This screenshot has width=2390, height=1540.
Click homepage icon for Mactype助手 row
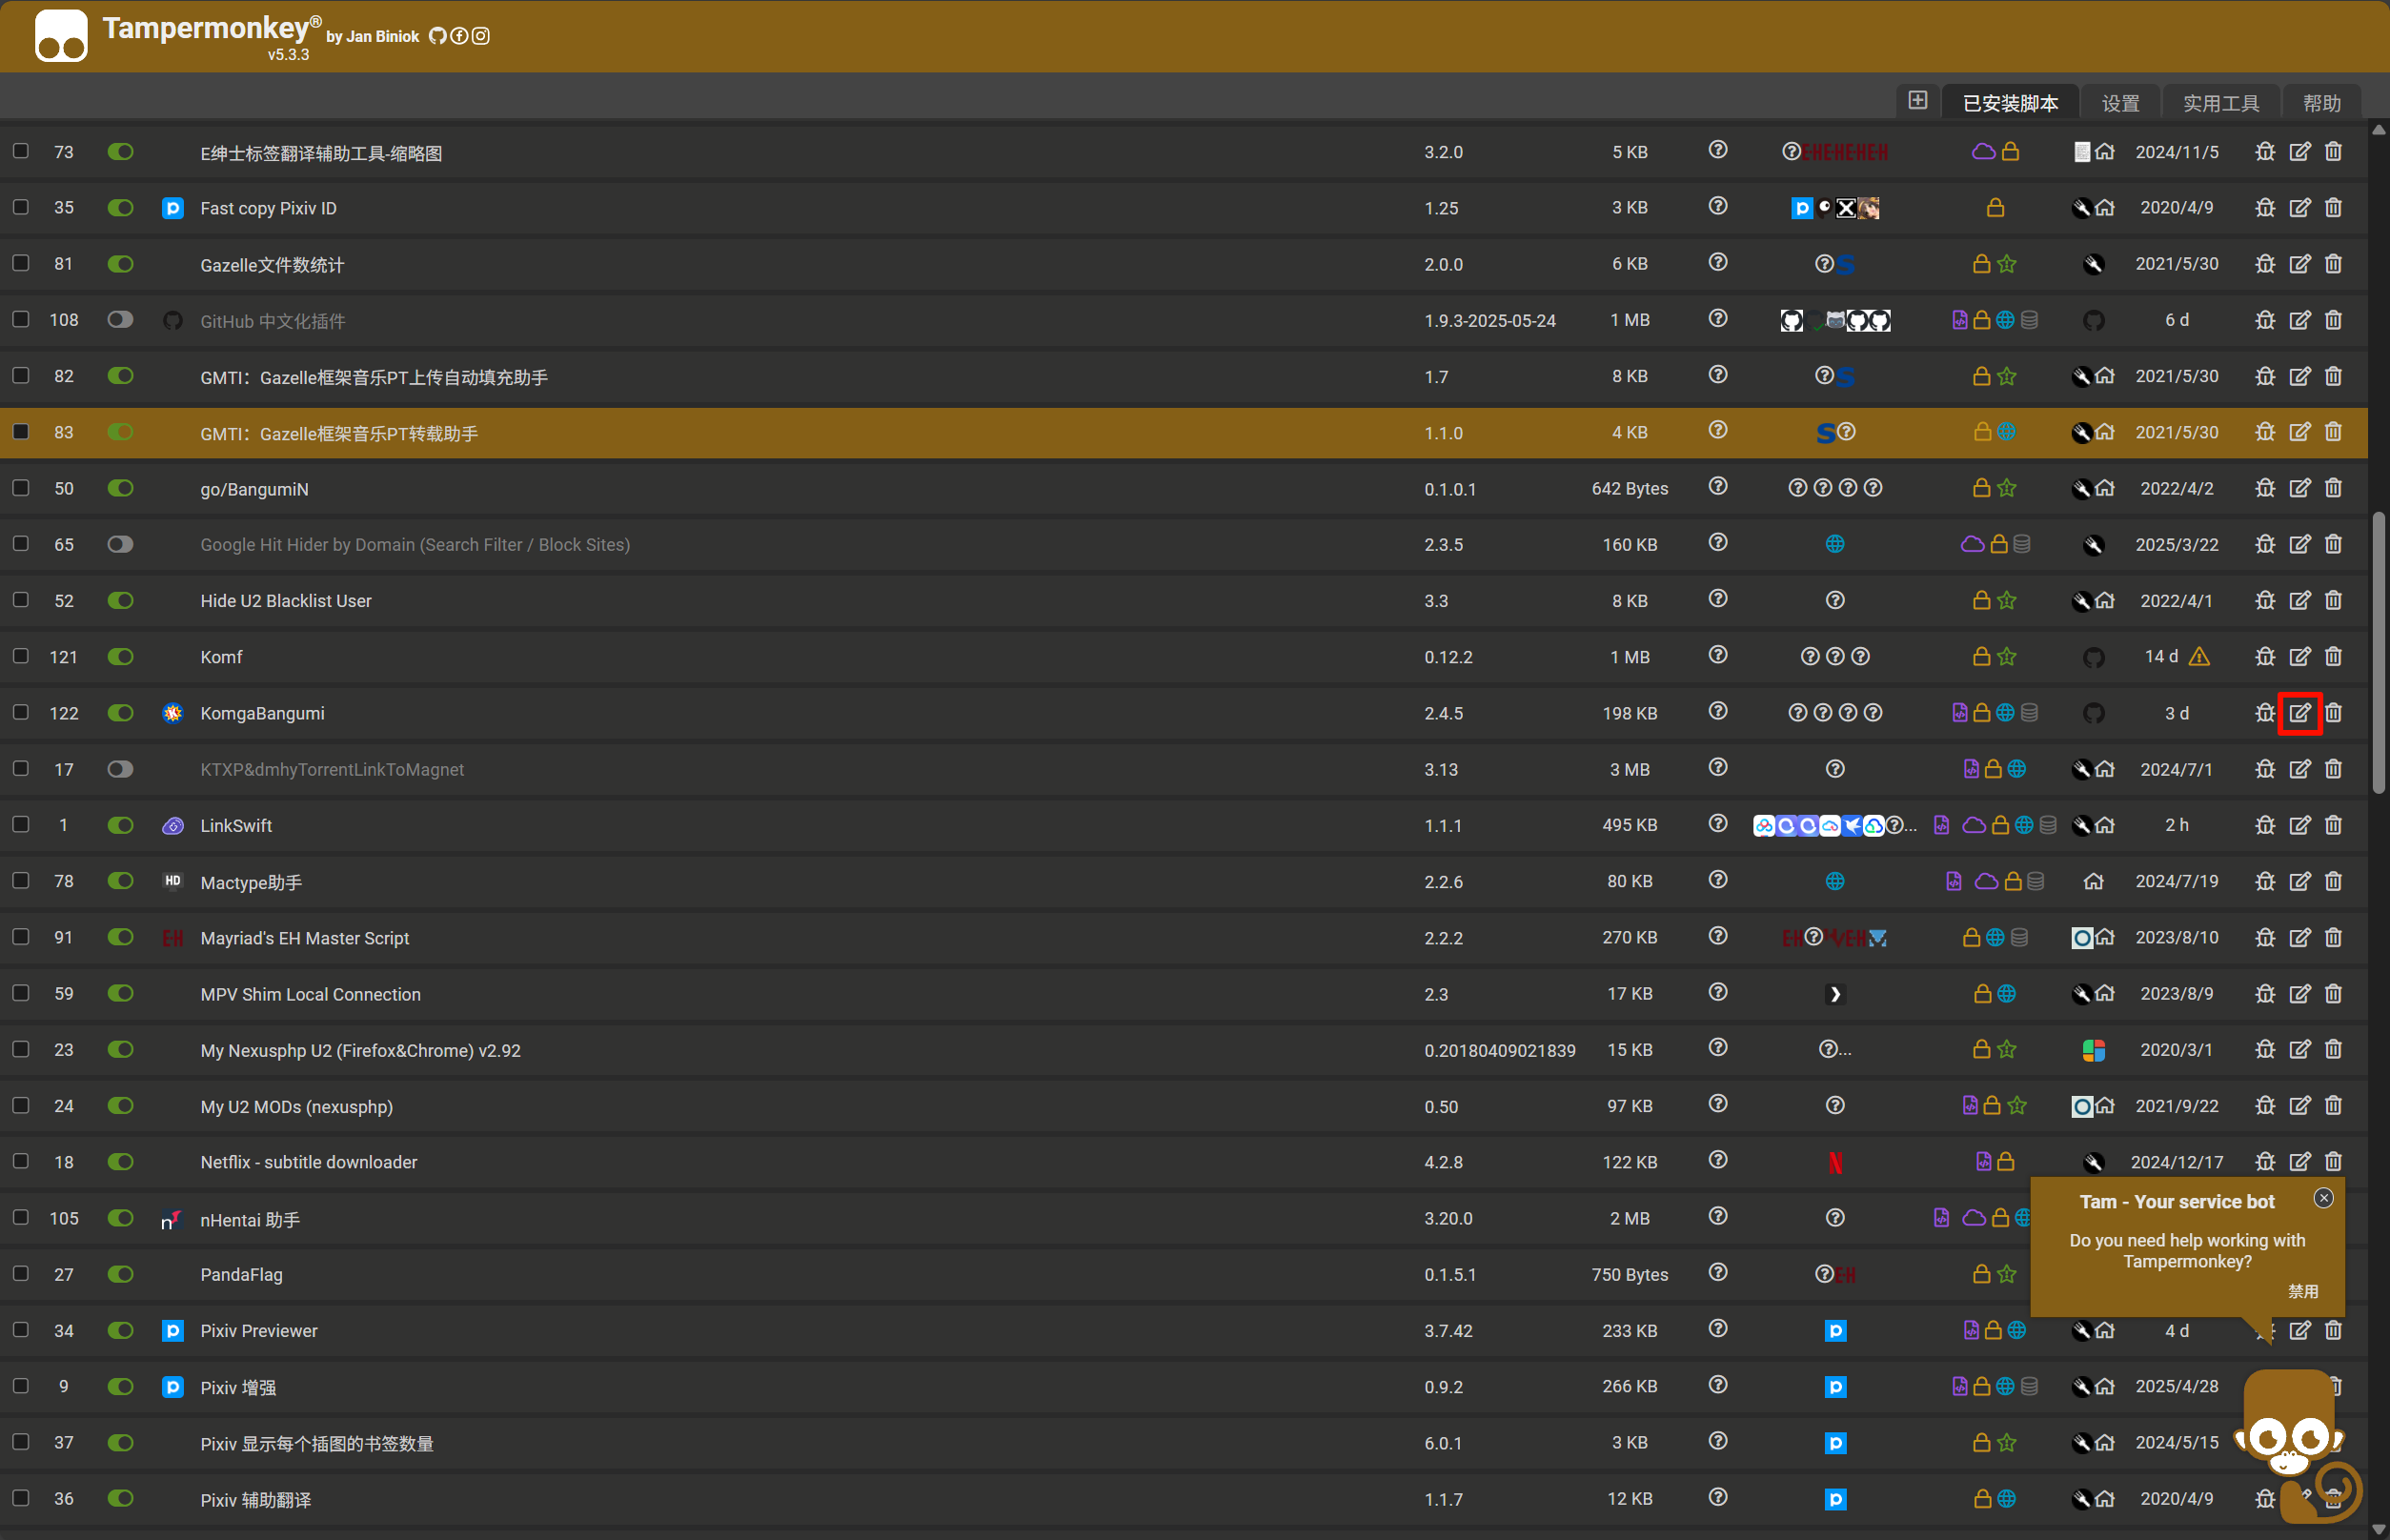(x=2093, y=881)
